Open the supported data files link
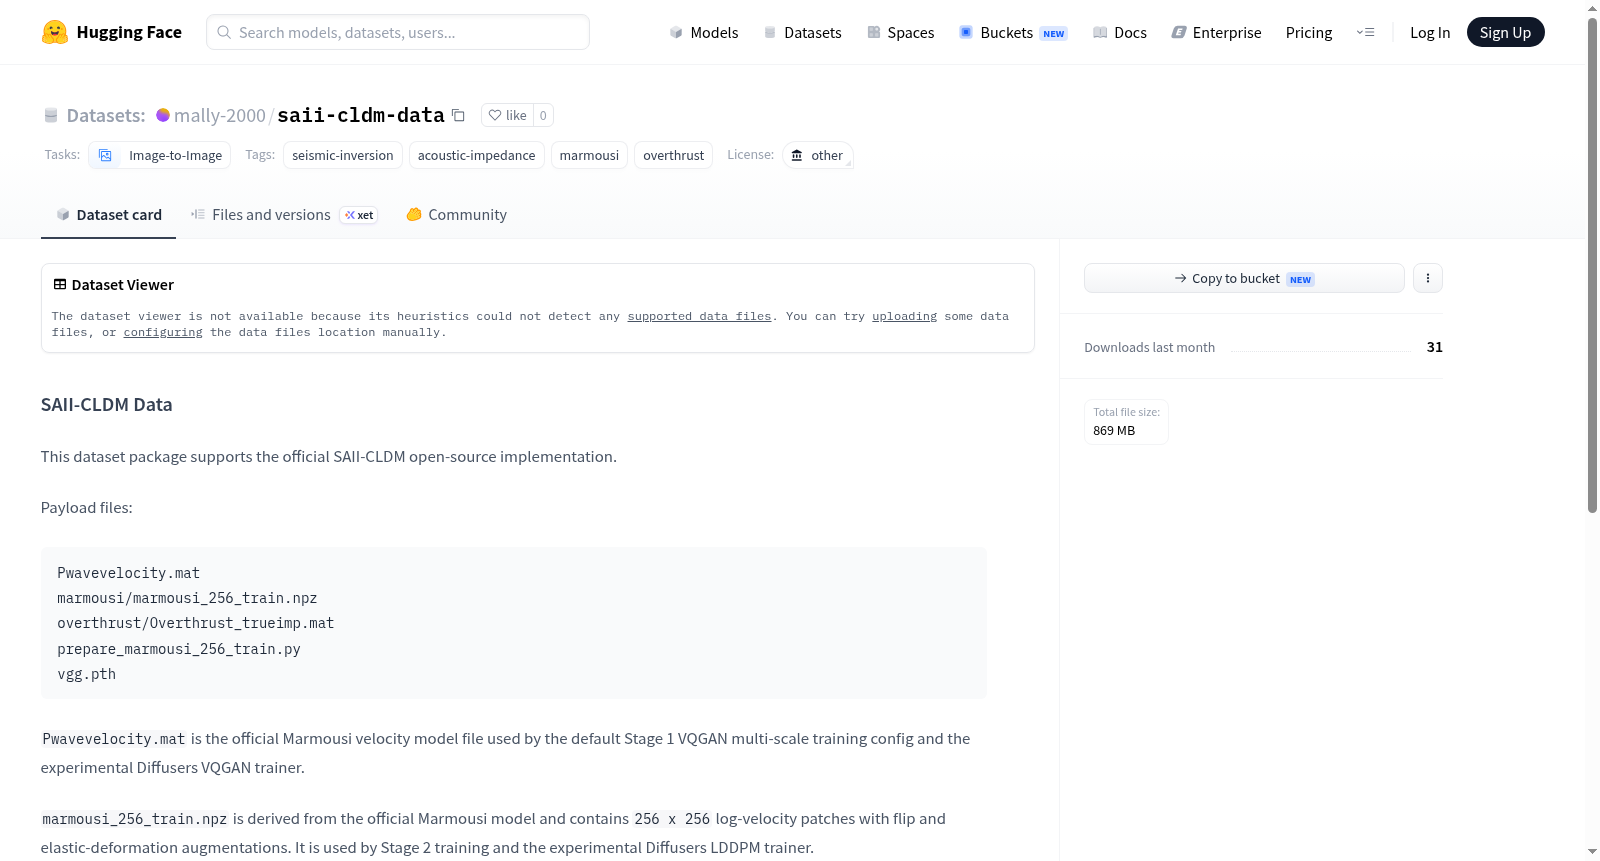The width and height of the screenshot is (1600, 861). pos(699,316)
